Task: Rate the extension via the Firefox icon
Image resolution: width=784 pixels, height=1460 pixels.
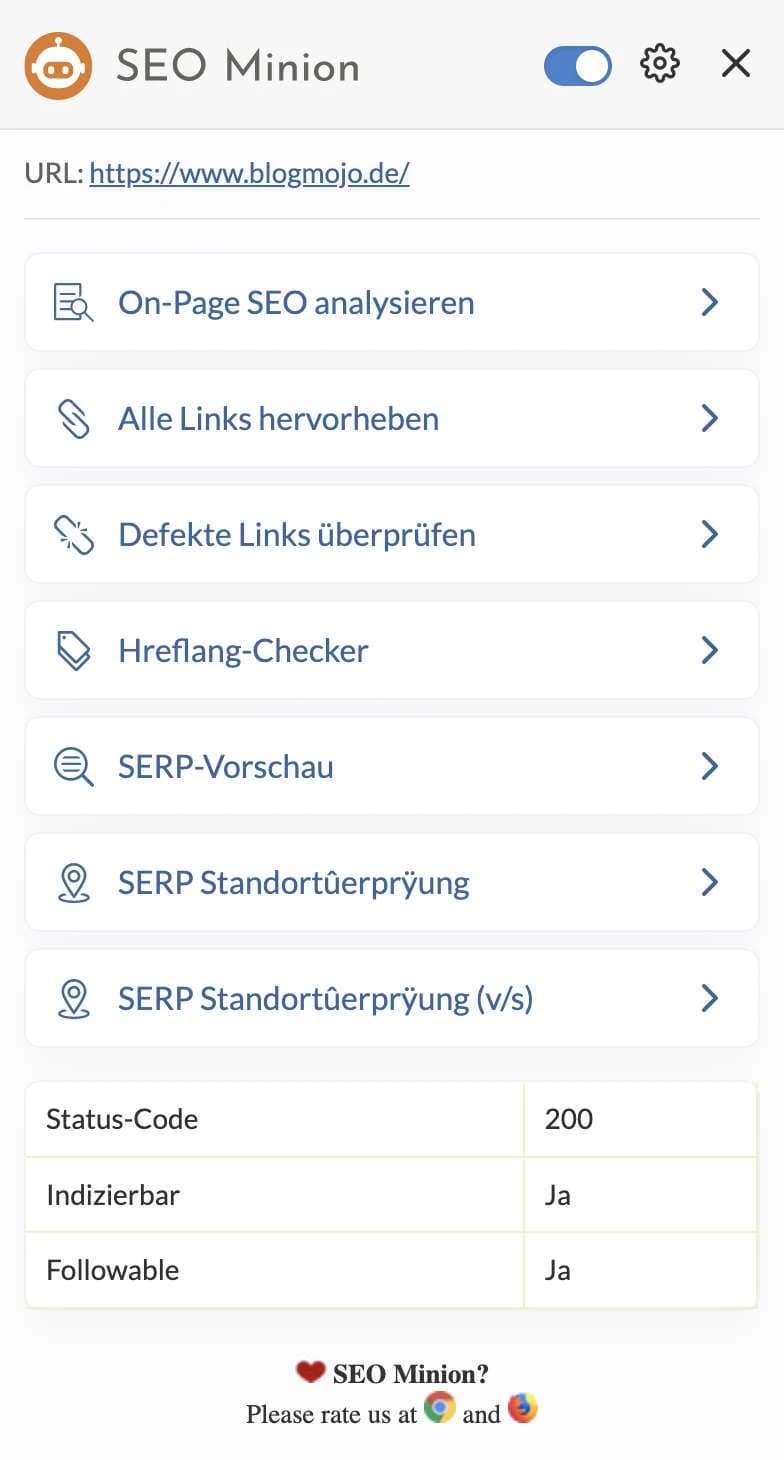Action: point(522,1409)
